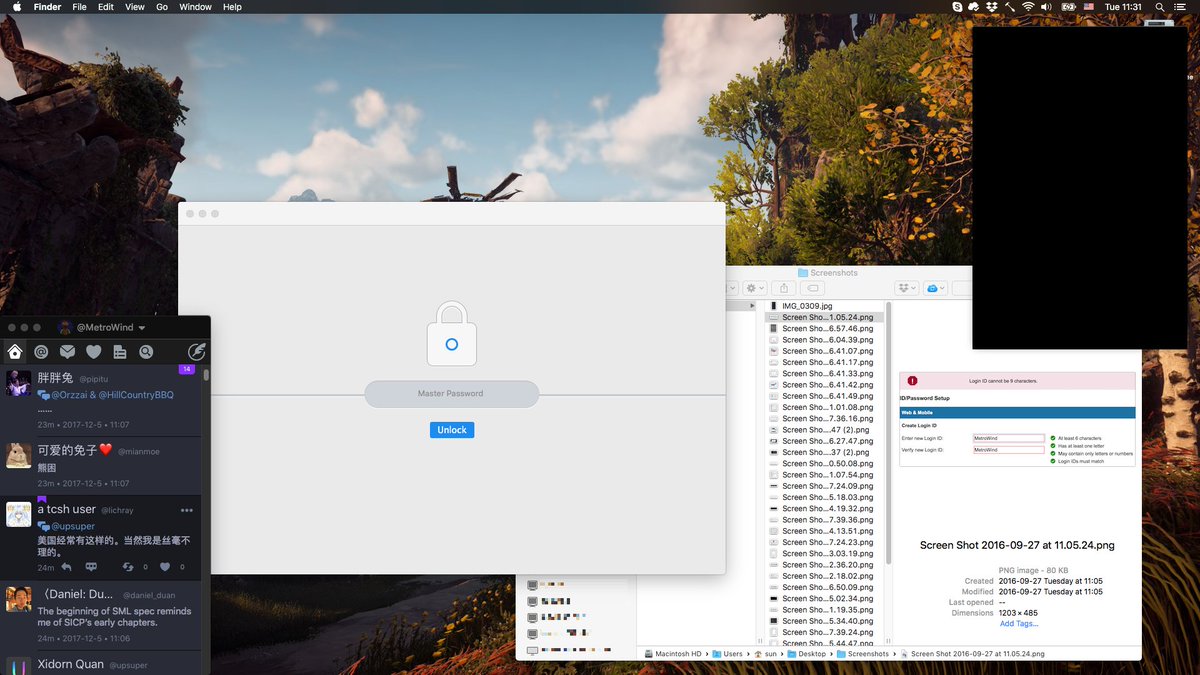Open the Home timeline tab icon

[x=15, y=352]
